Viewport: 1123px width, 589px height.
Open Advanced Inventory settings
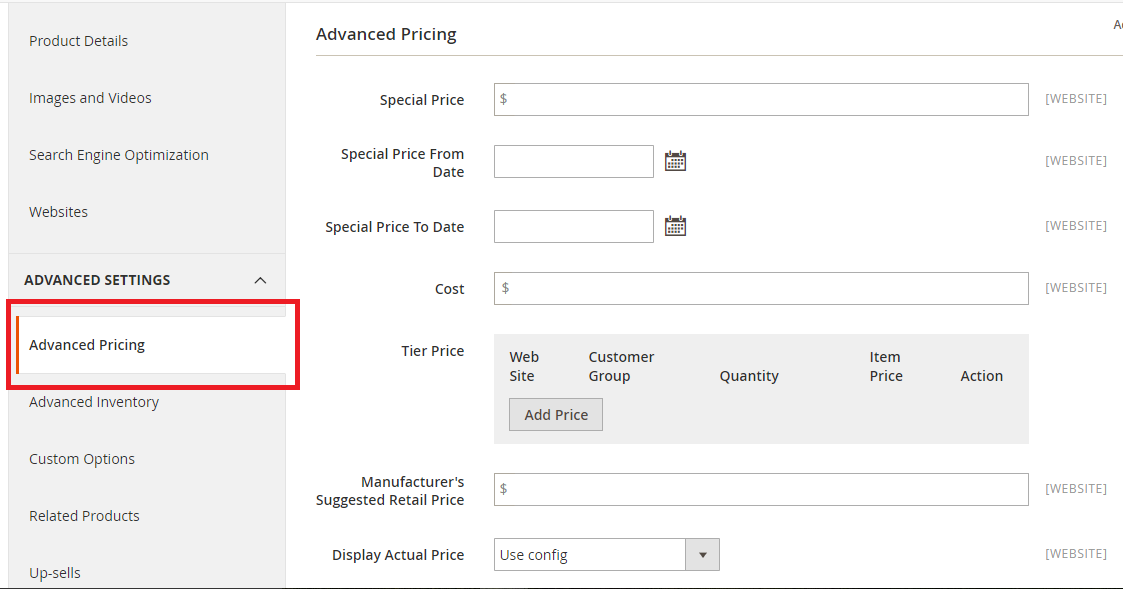click(x=94, y=402)
